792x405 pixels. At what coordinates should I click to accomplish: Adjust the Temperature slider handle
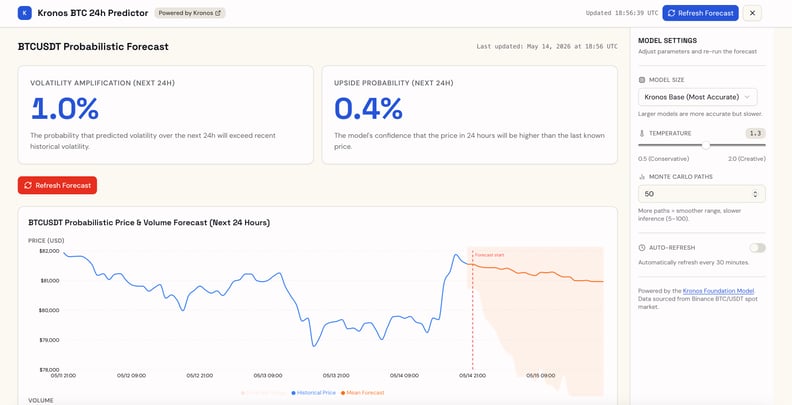coord(706,145)
